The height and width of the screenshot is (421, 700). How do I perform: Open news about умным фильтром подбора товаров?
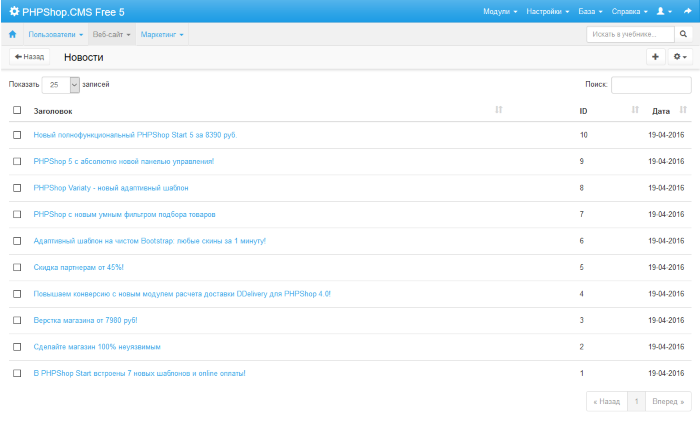(125, 214)
